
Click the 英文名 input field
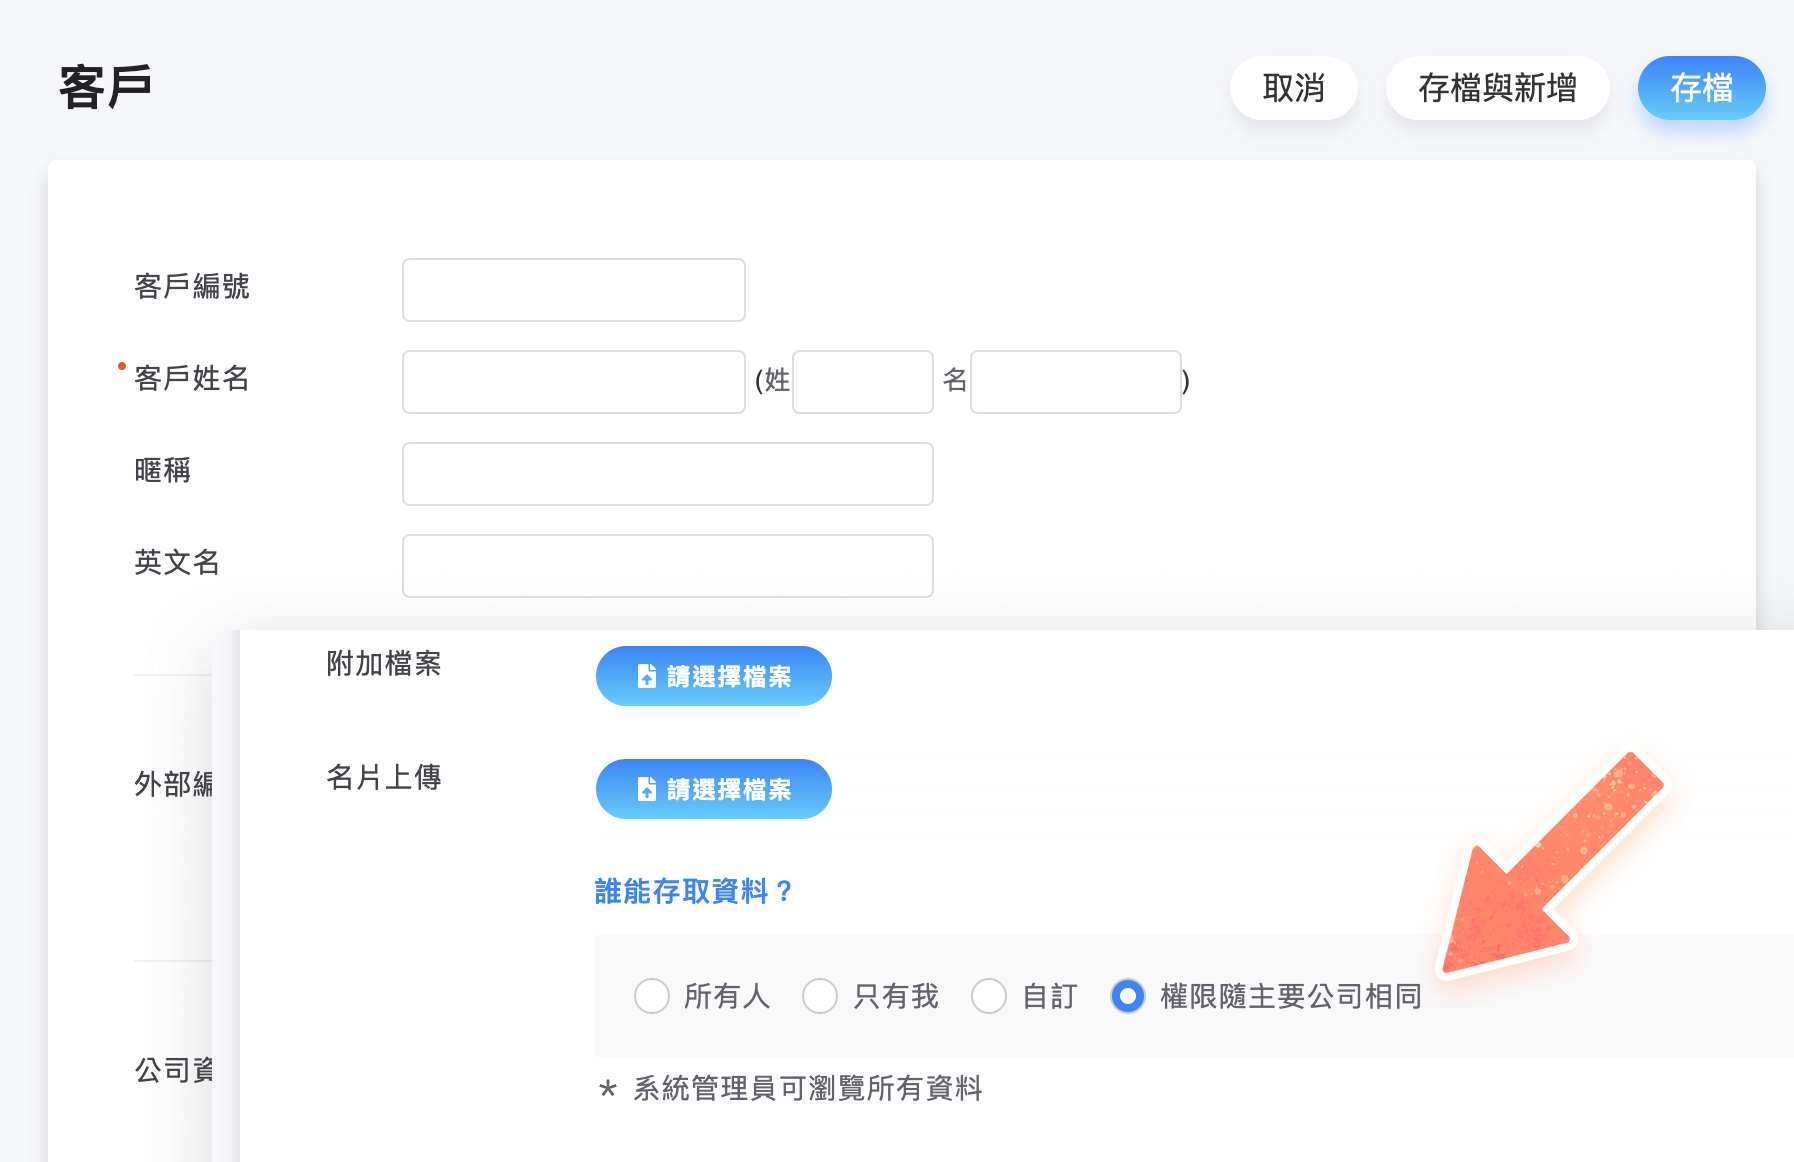(x=667, y=565)
